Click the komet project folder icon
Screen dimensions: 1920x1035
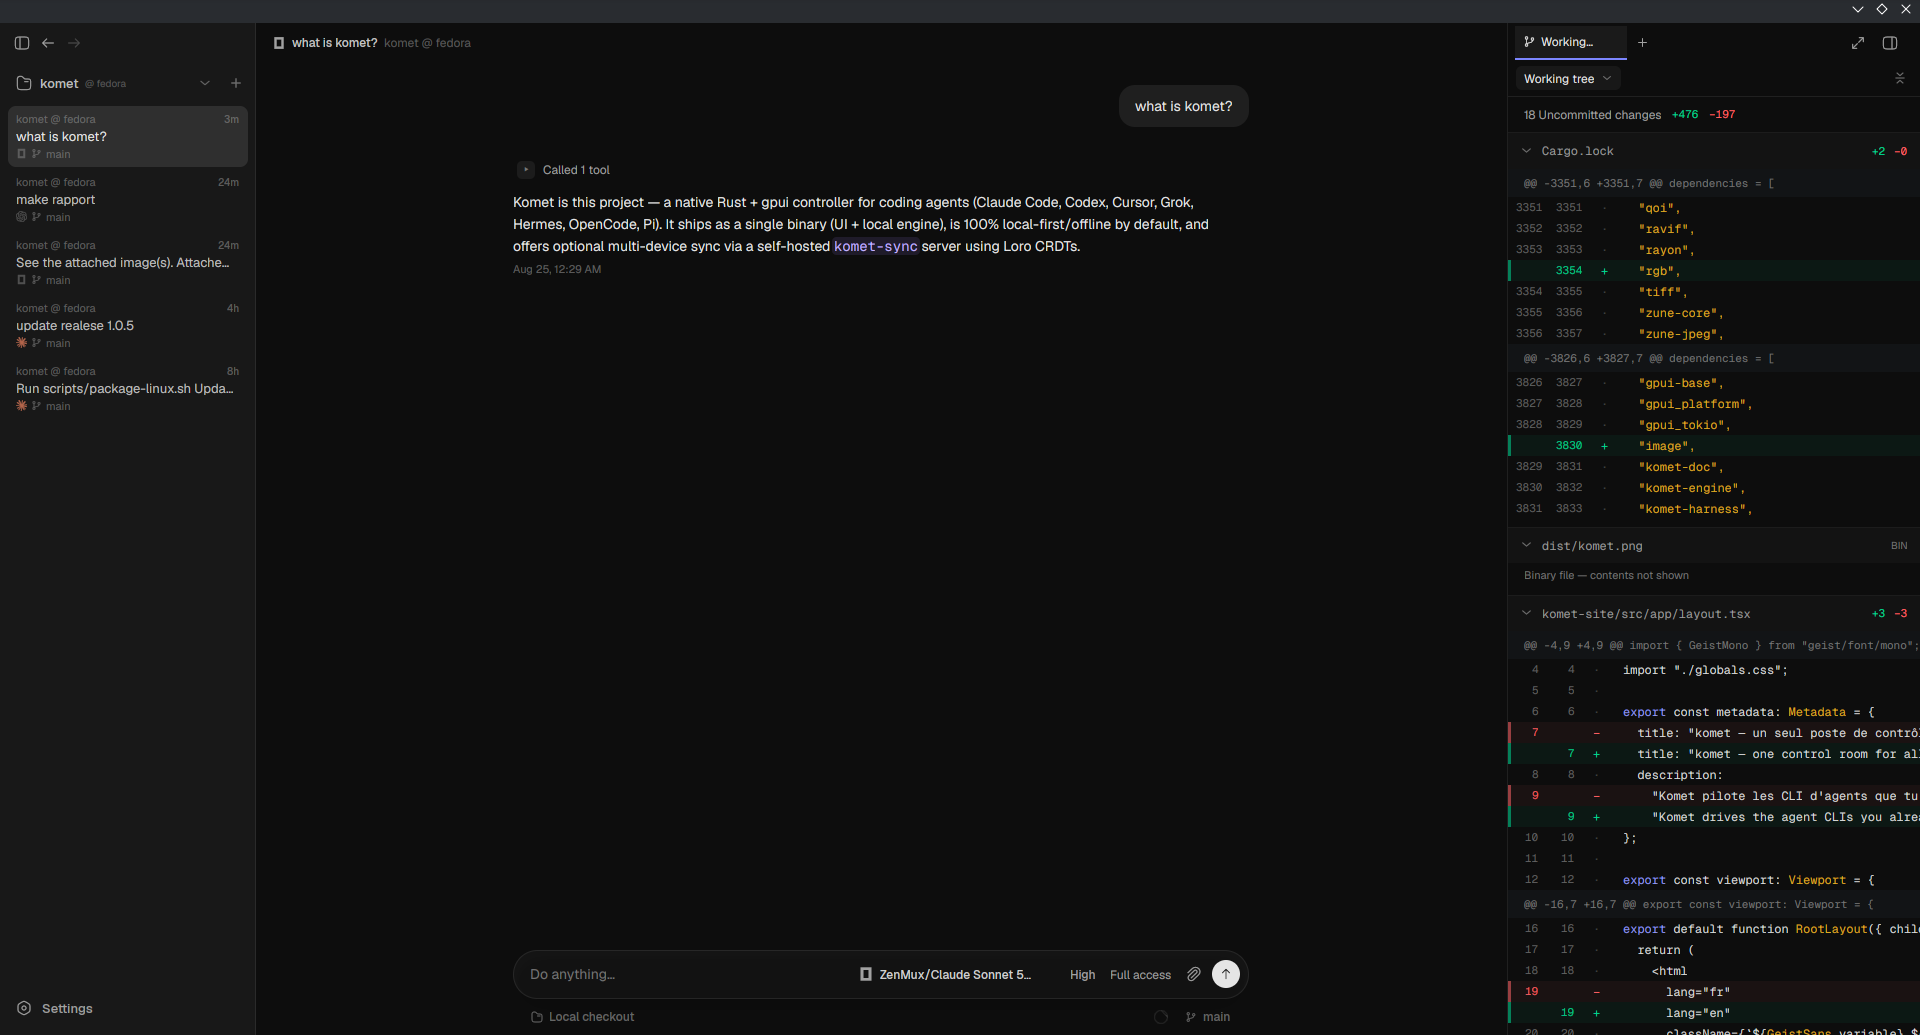(24, 83)
